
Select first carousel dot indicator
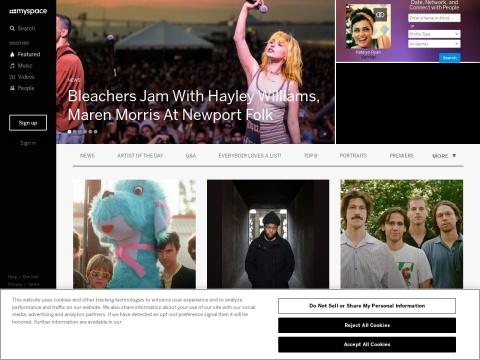tap(69, 132)
